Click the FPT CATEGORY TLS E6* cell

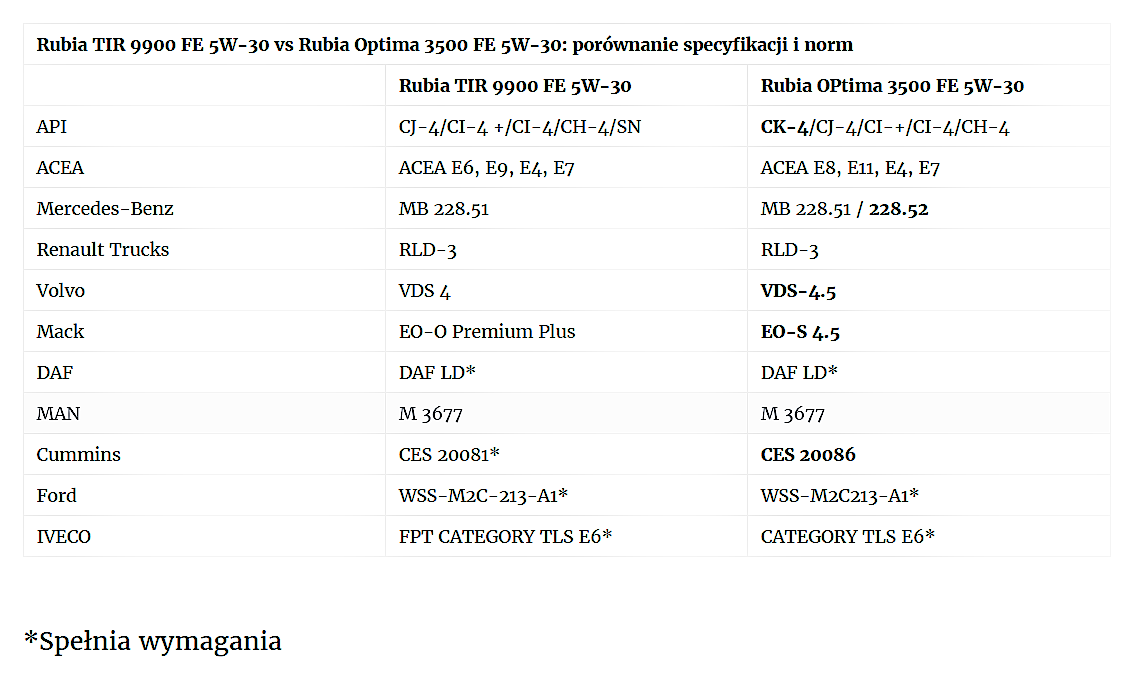click(505, 537)
